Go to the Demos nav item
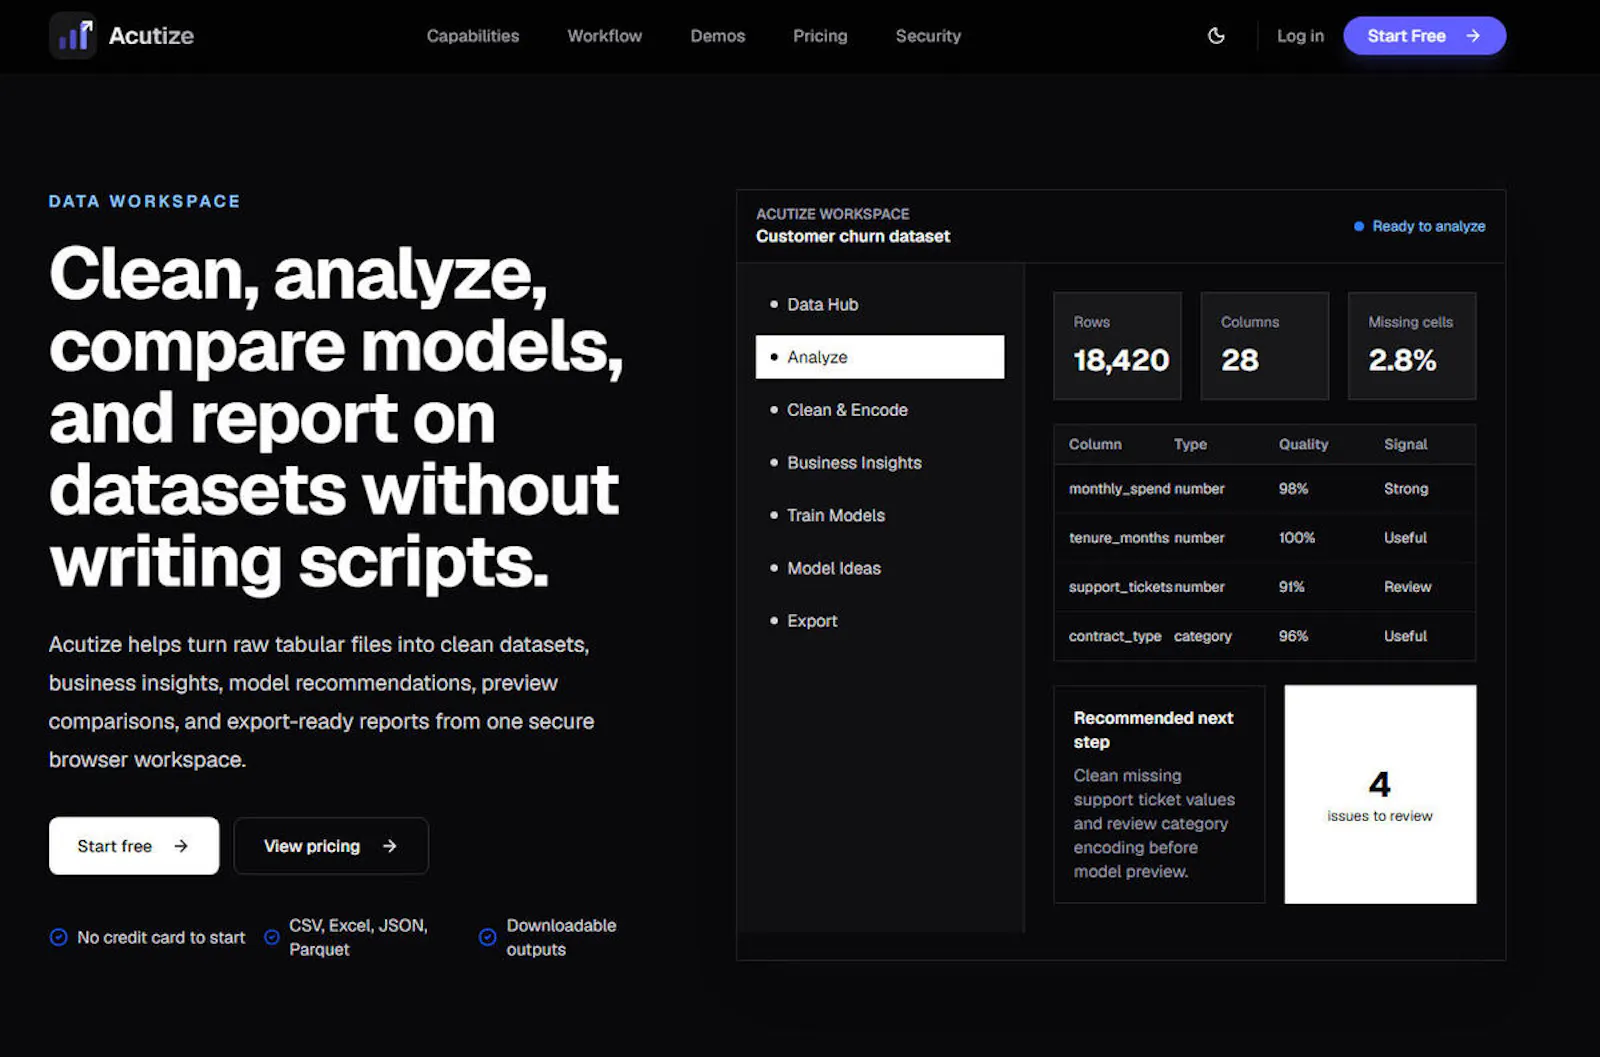The image size is (1600, 1057). 718,36
